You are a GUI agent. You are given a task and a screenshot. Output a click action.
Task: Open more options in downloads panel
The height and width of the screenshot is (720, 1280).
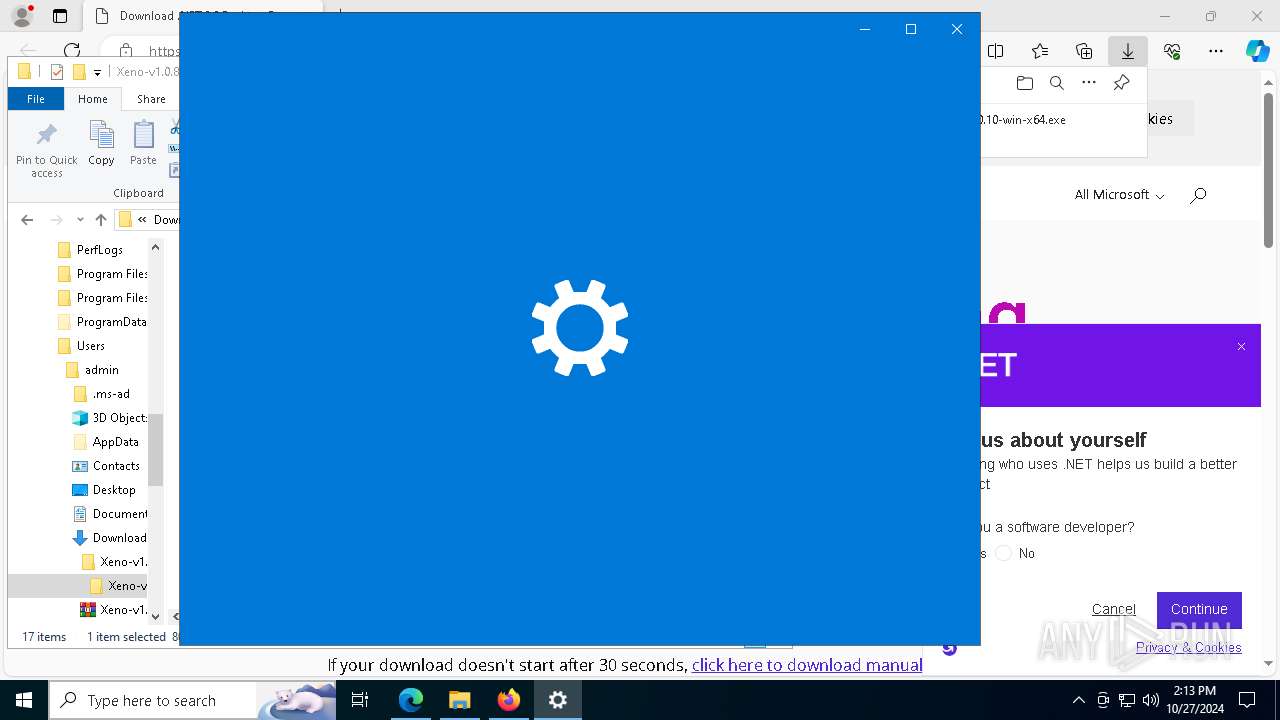pos(1089,83)
